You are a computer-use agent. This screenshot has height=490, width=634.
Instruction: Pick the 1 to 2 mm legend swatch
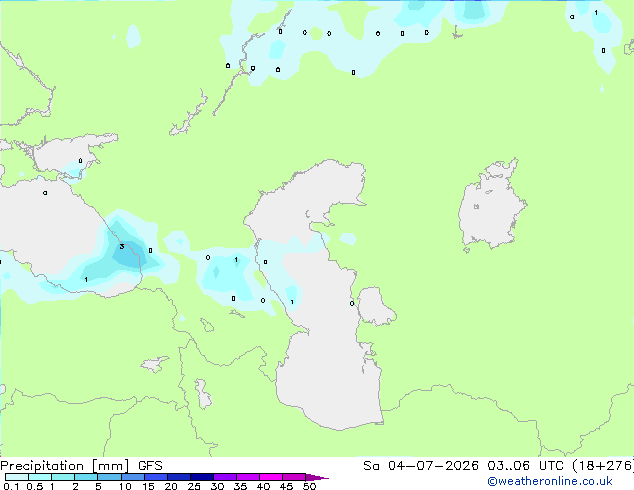click(x=63, y=477)
